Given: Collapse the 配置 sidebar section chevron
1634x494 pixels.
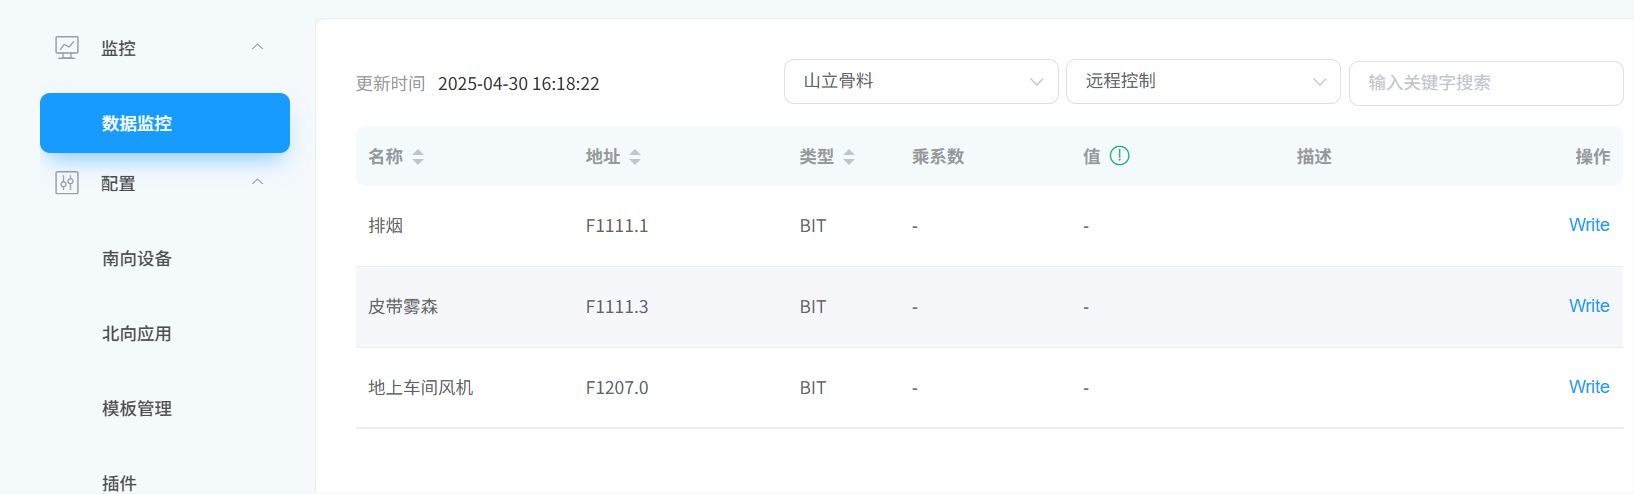Looking at the screenshot, I should [257, 182].
